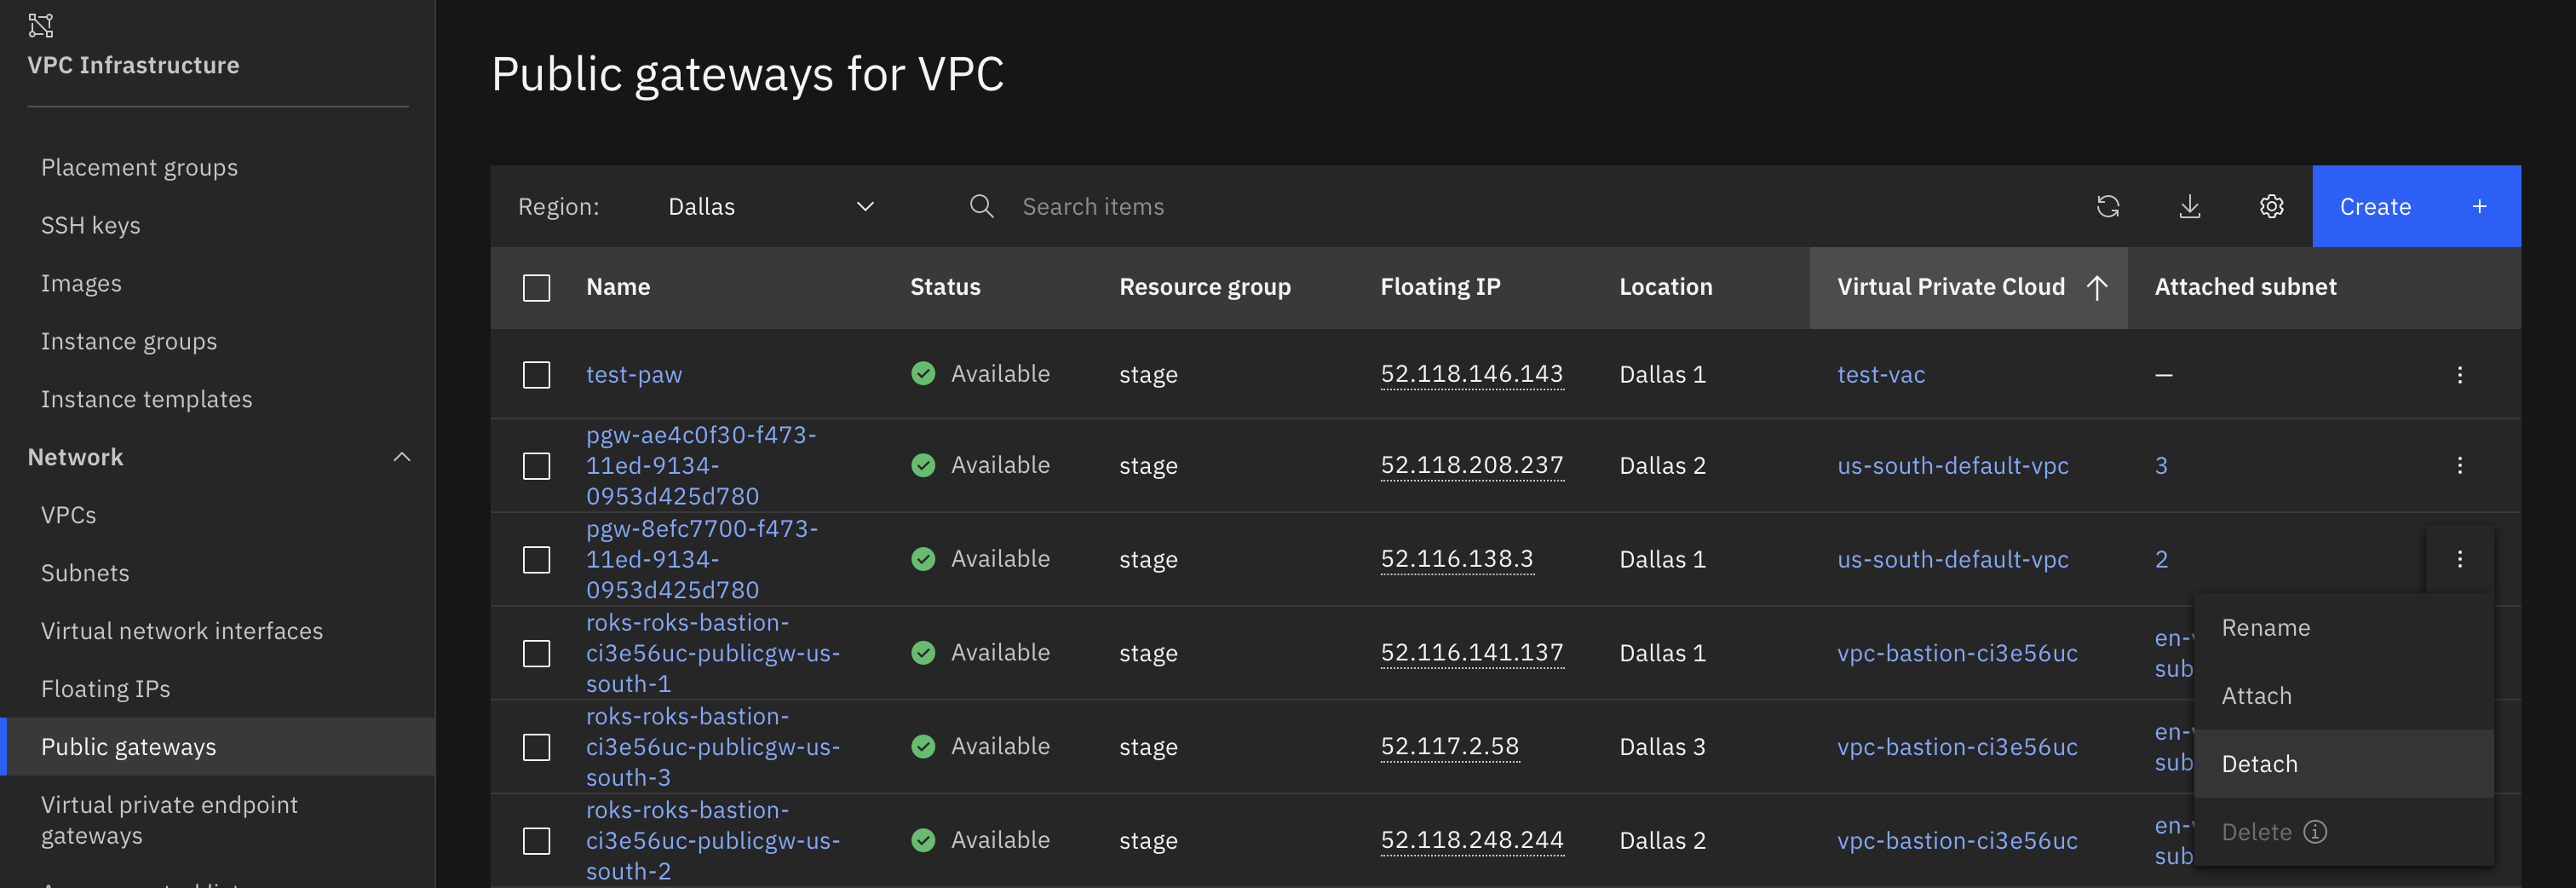
Task: Focus the Search items field
Action: (x=1500, y=206)
